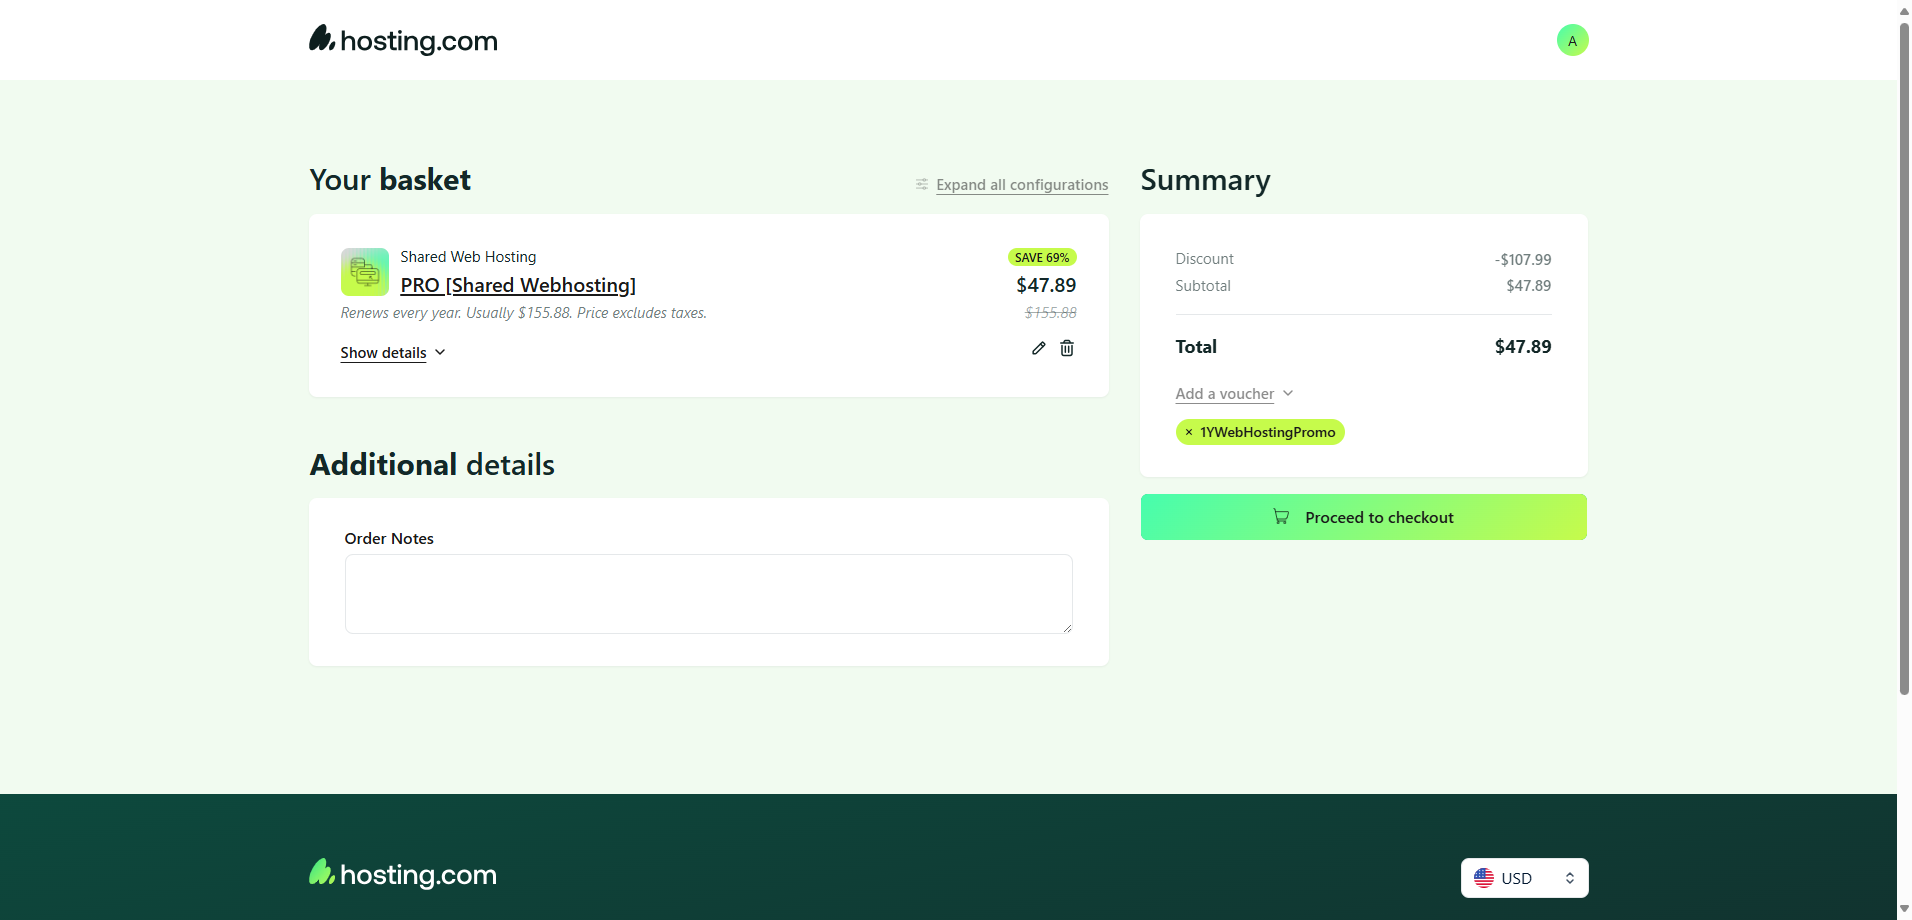Screen dimensions: 1912x920
Task: Click Expand all configurations link
Action: (x=1022, y=185)
